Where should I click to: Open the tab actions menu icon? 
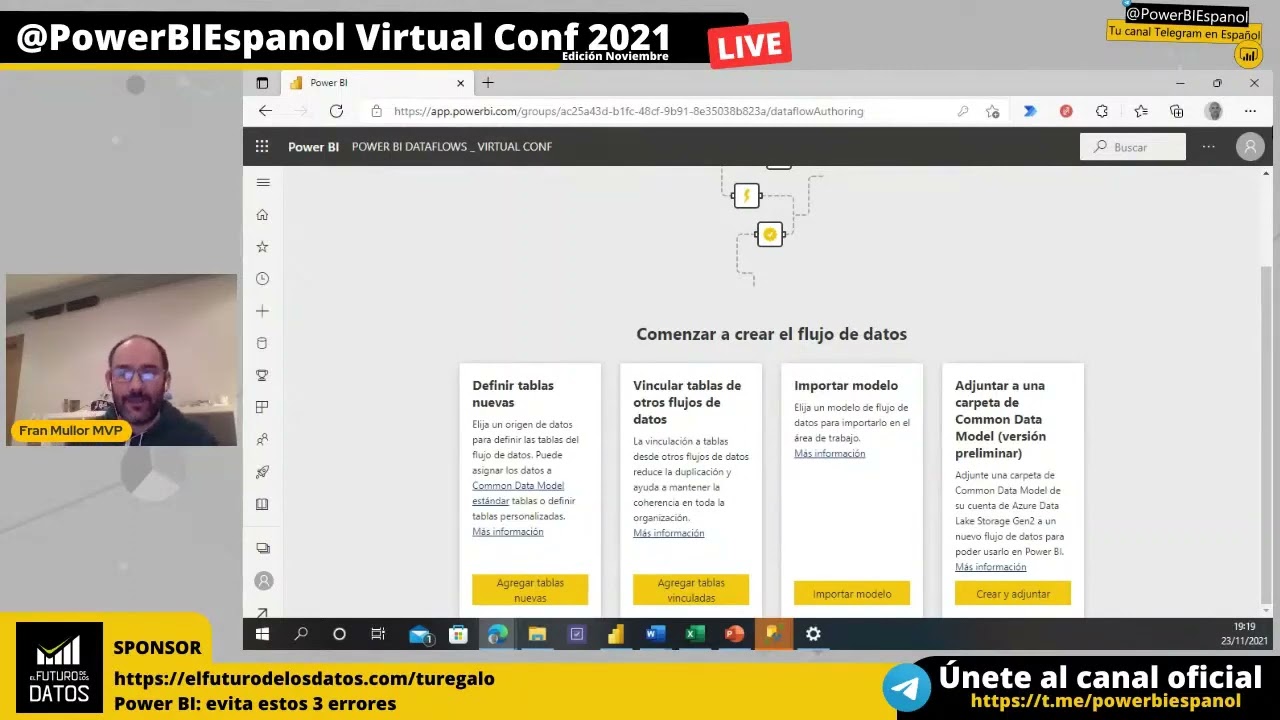[x=262, y=83]
